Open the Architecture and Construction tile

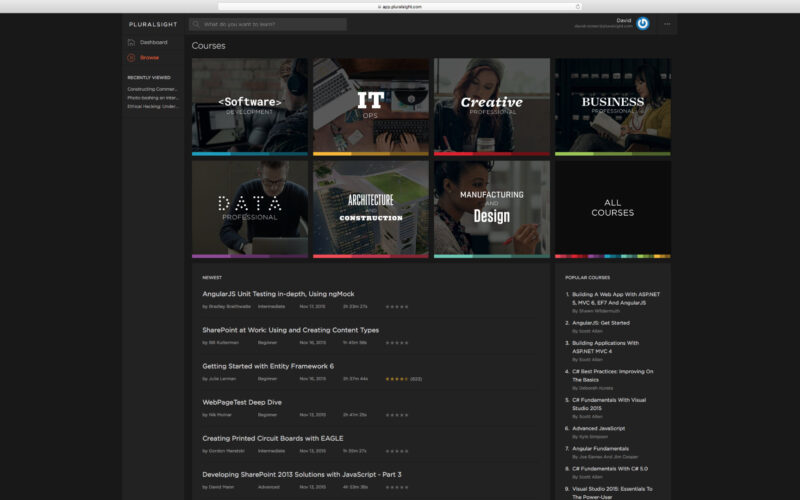click(371, 209)
